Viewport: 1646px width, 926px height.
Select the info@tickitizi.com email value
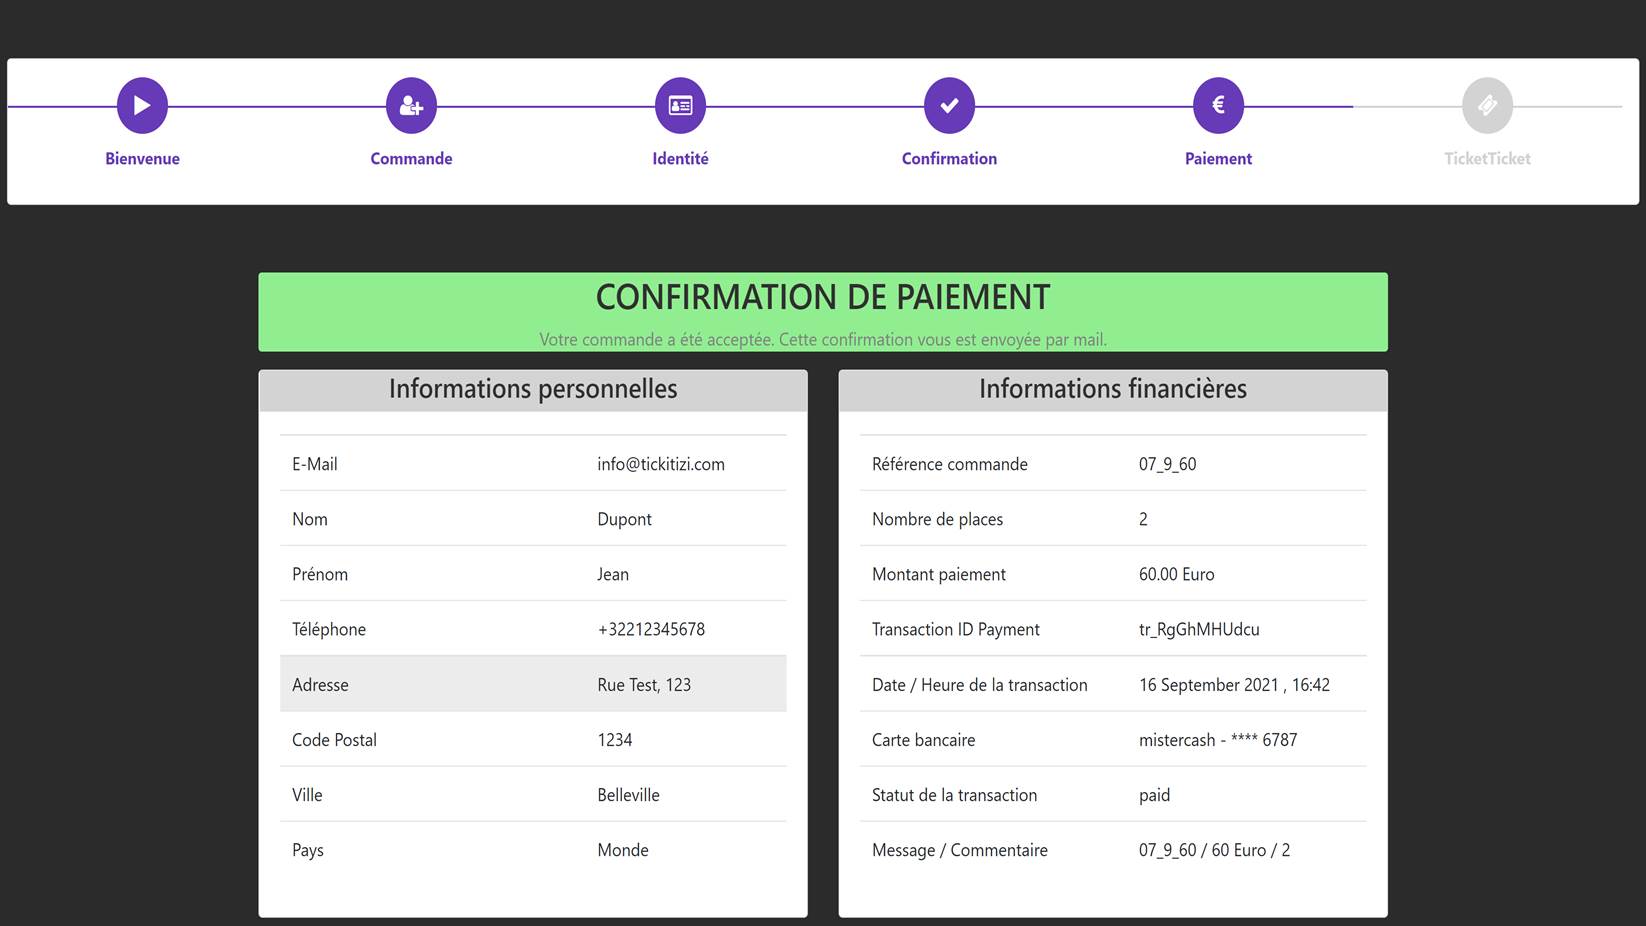coord(661,464)
